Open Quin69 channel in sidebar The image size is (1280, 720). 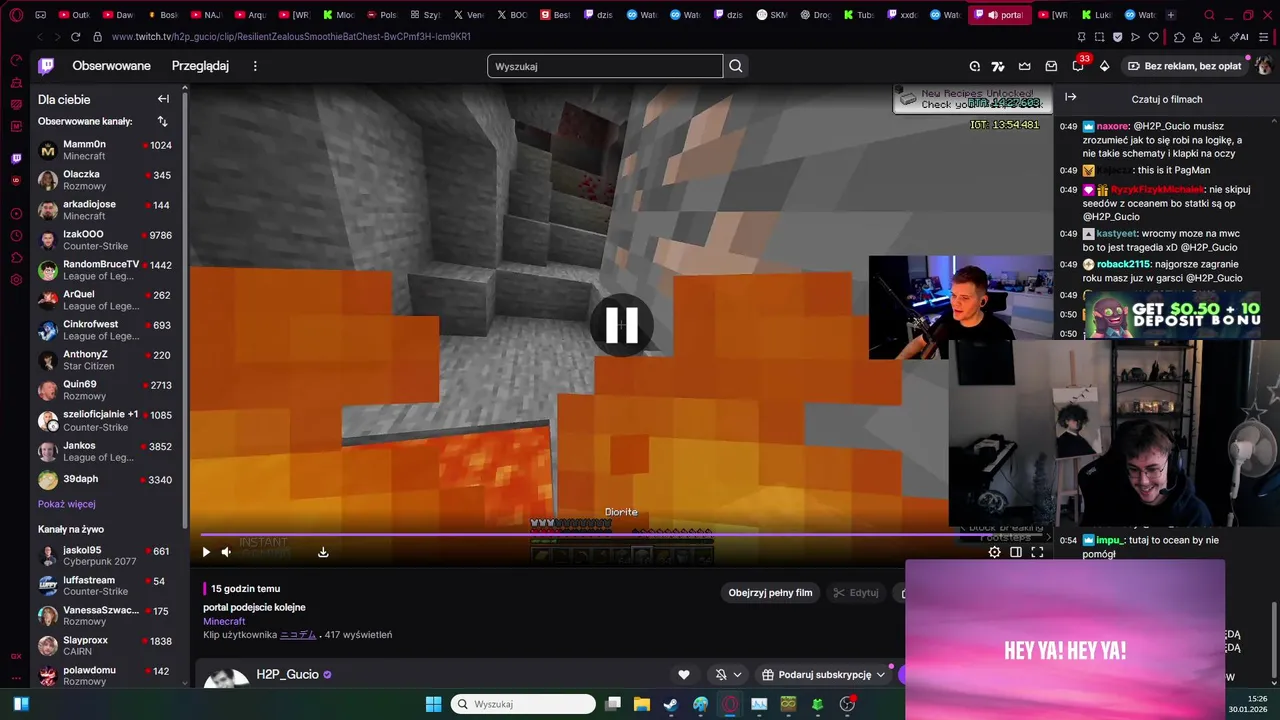tap(105, 390)
